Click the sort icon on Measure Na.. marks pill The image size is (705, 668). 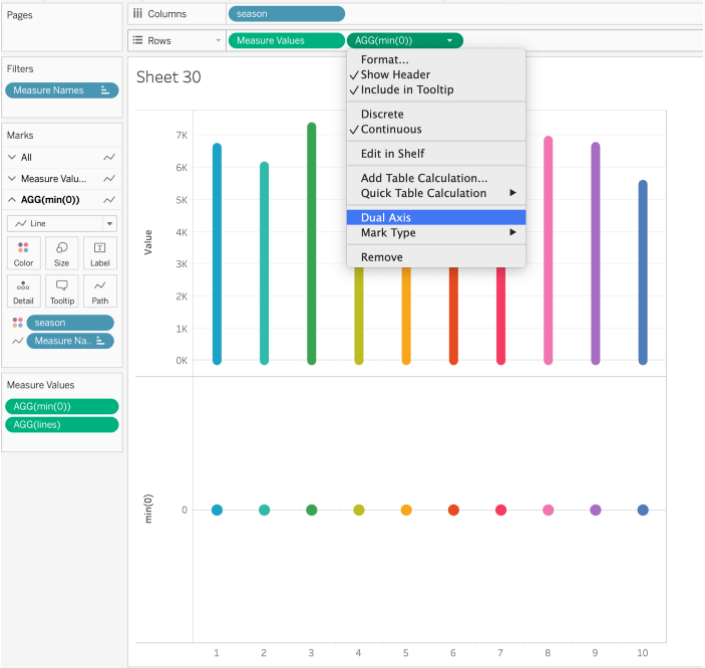[100, 341]
